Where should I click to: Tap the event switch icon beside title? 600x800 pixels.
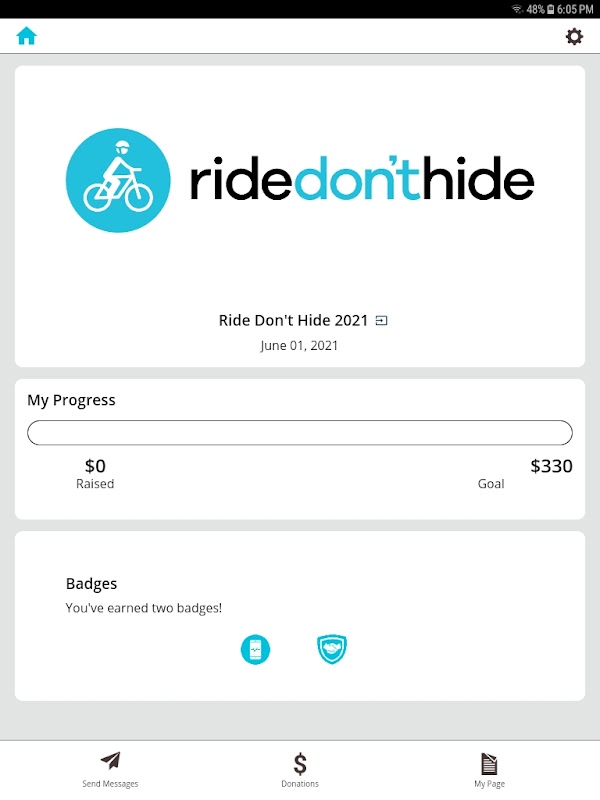[x=381, y=321]
